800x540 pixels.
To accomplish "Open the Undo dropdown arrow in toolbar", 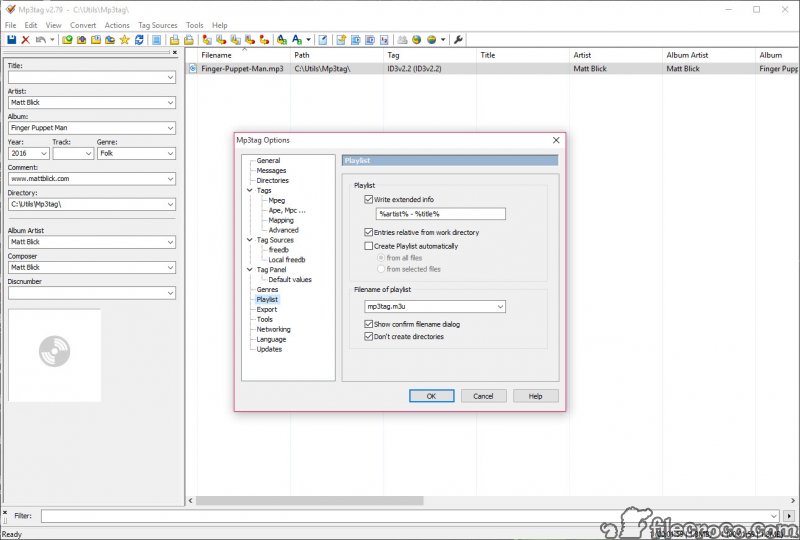I will point(52,40).
